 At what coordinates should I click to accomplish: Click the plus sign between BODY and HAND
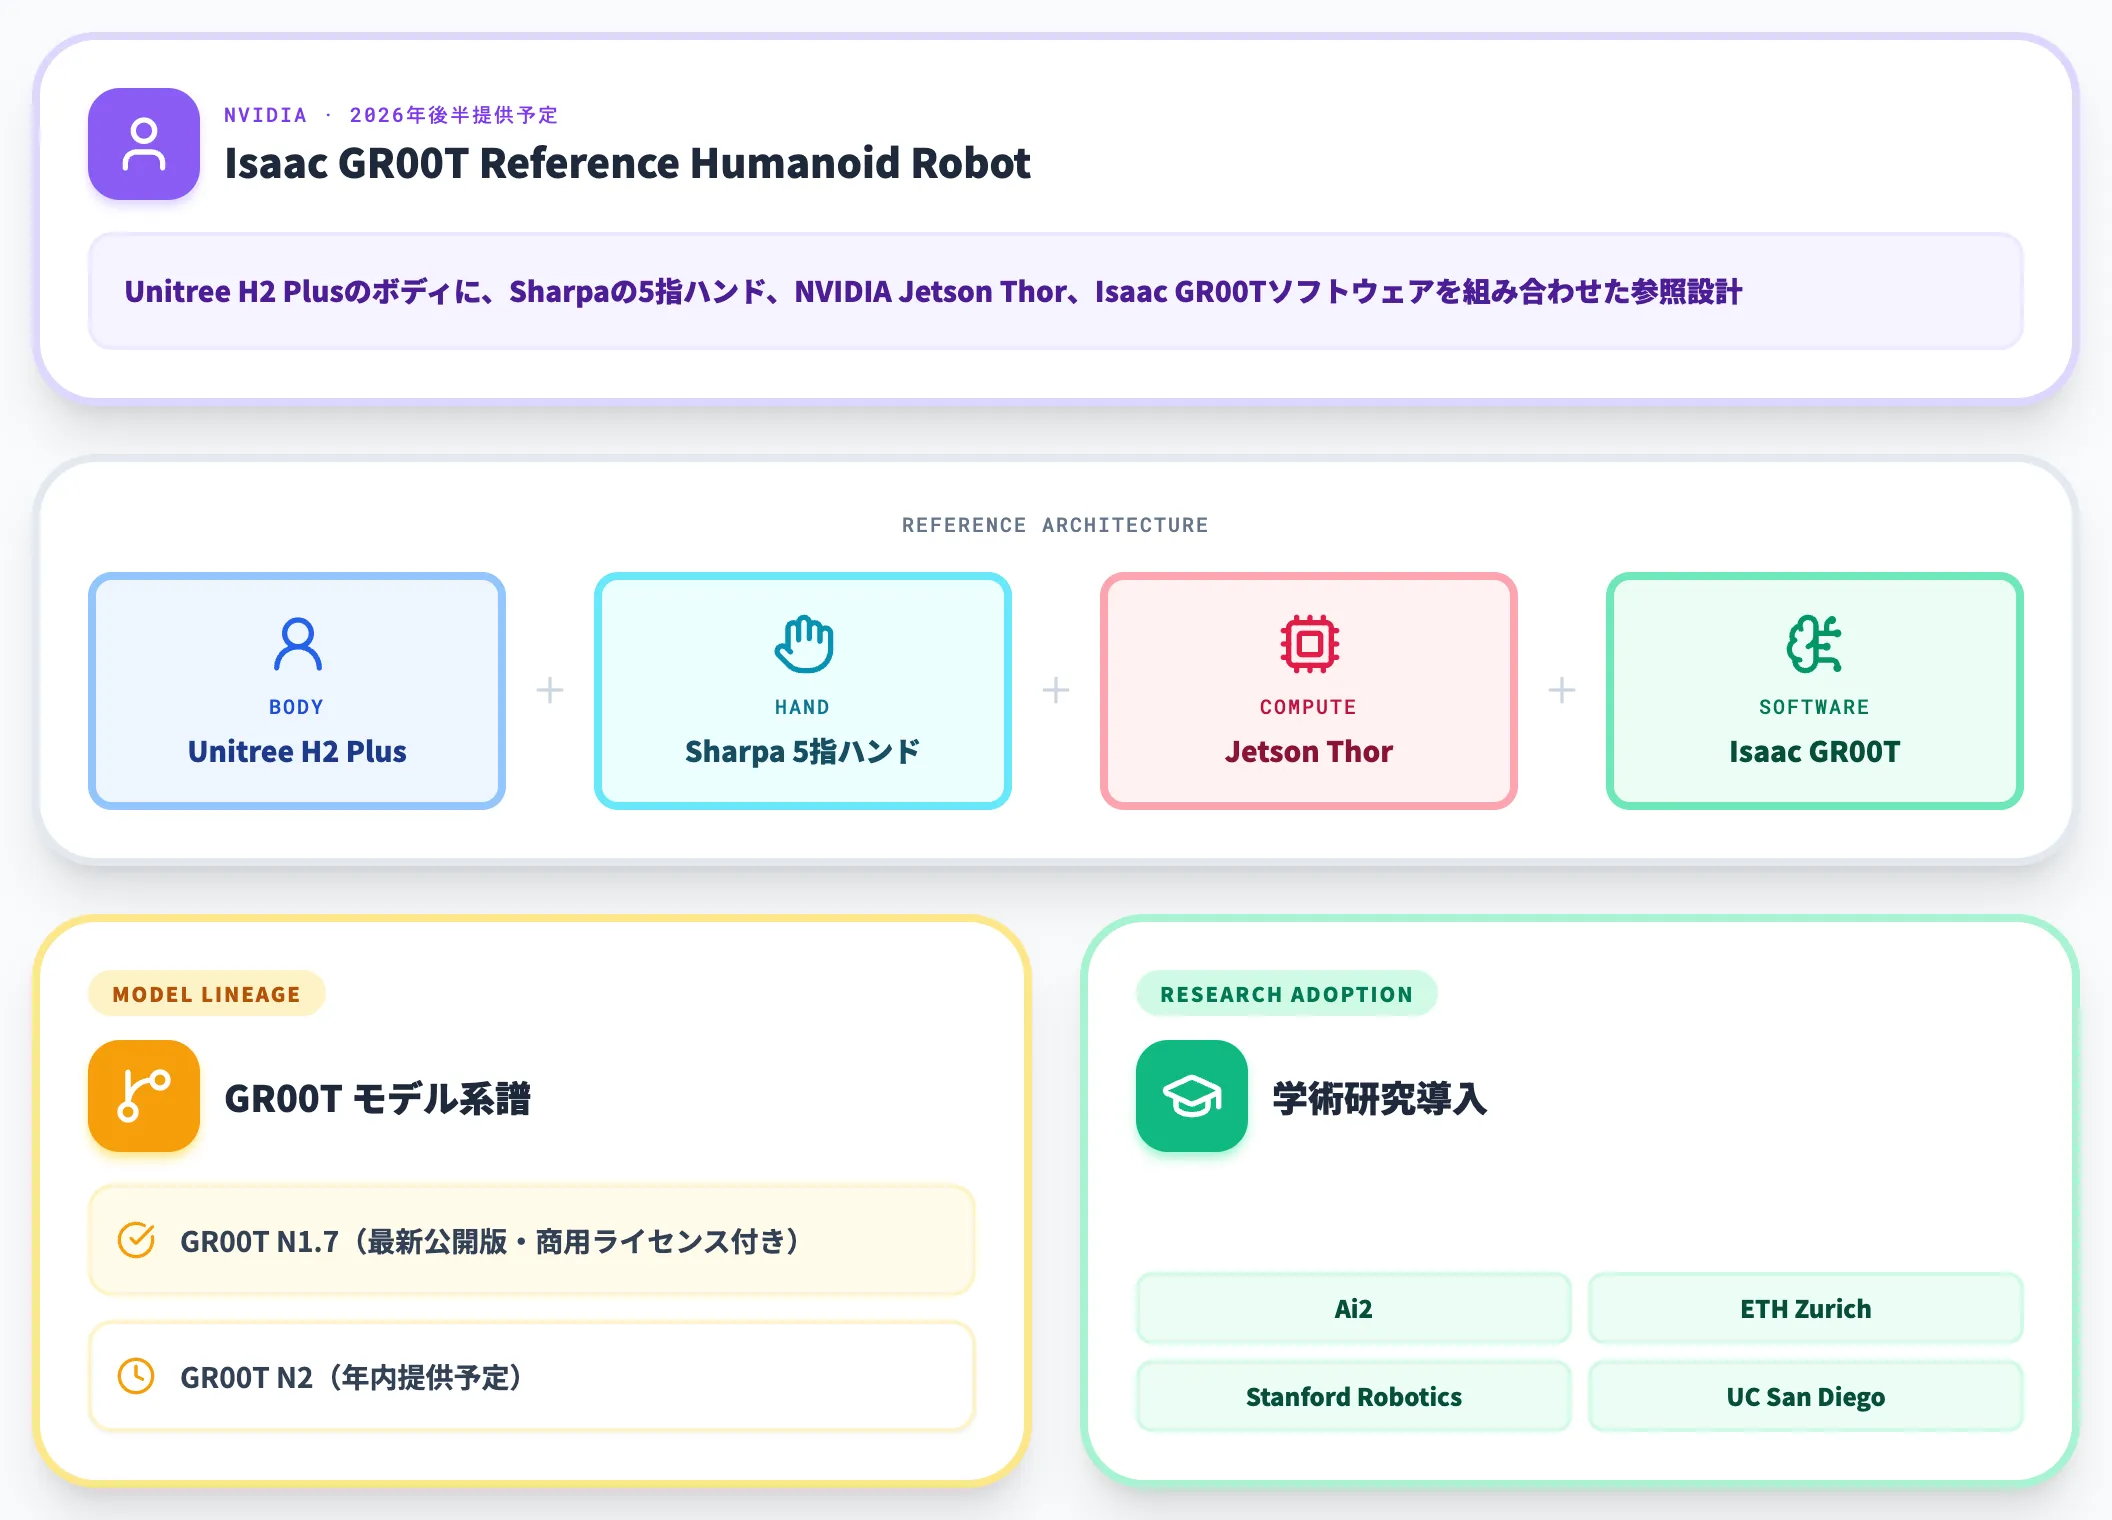(x=550, y=690)
